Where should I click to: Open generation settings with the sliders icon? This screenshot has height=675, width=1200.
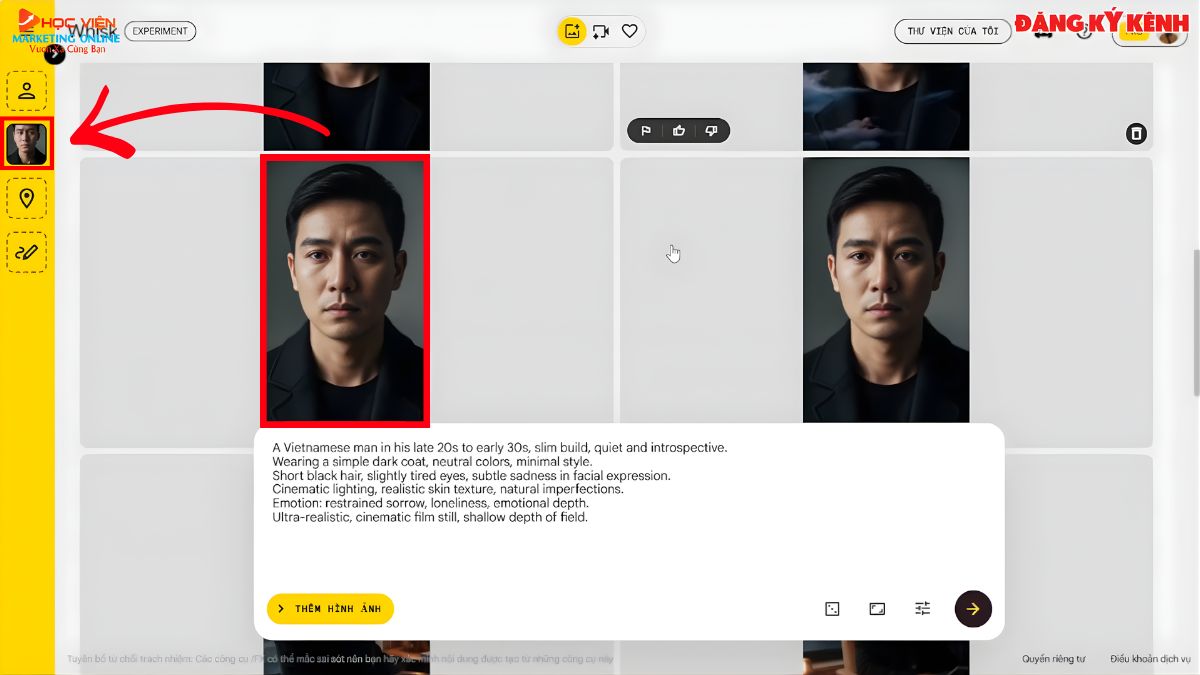click(x=921, y=608)
